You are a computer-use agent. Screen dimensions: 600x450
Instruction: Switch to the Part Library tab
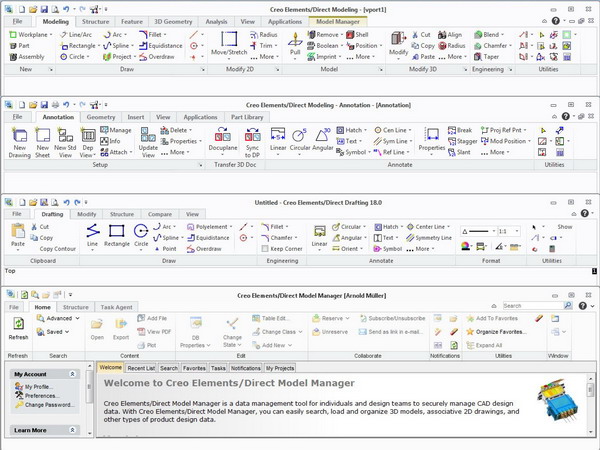[247, 117]
